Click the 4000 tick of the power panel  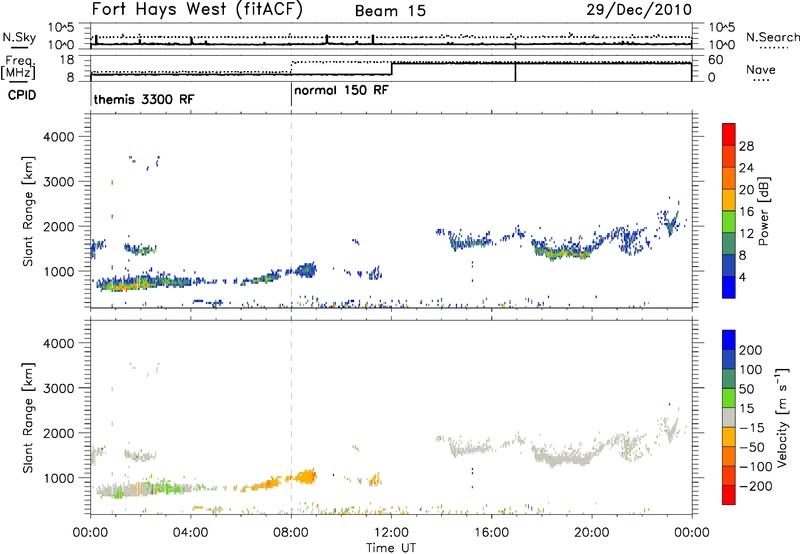click(x=58, y=137)
